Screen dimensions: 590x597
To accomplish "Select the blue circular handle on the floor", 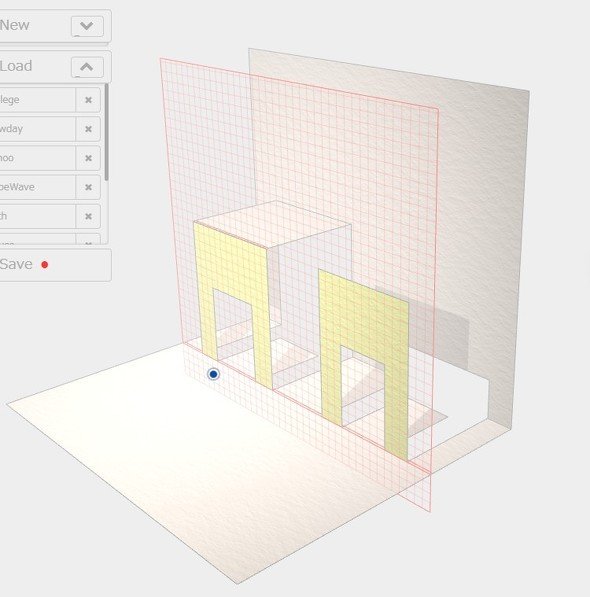I will click(214, 374).
